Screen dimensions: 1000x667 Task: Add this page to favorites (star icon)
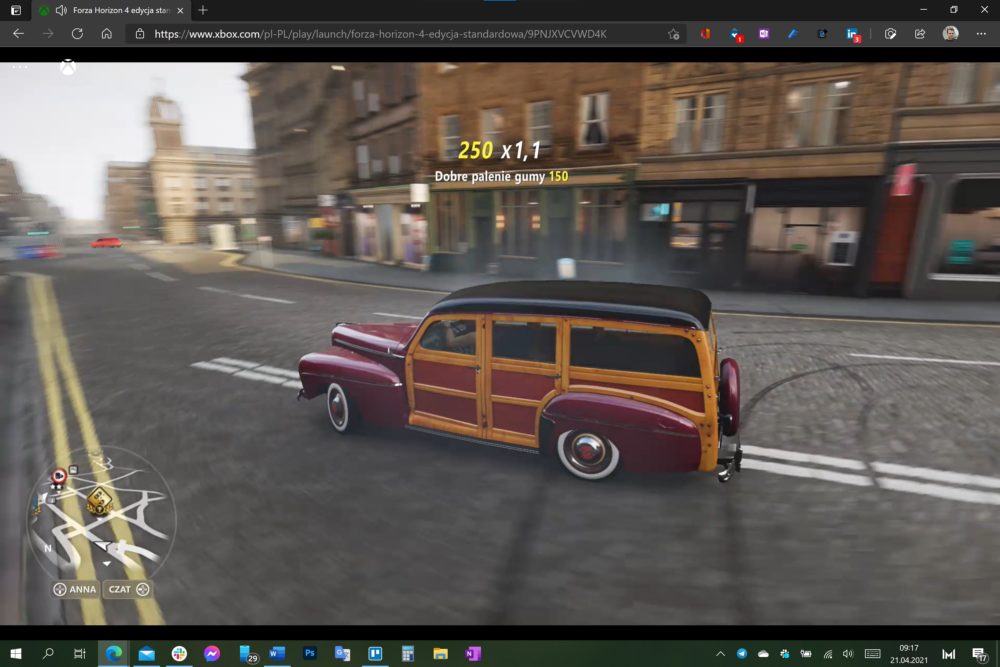click(673, 34)
